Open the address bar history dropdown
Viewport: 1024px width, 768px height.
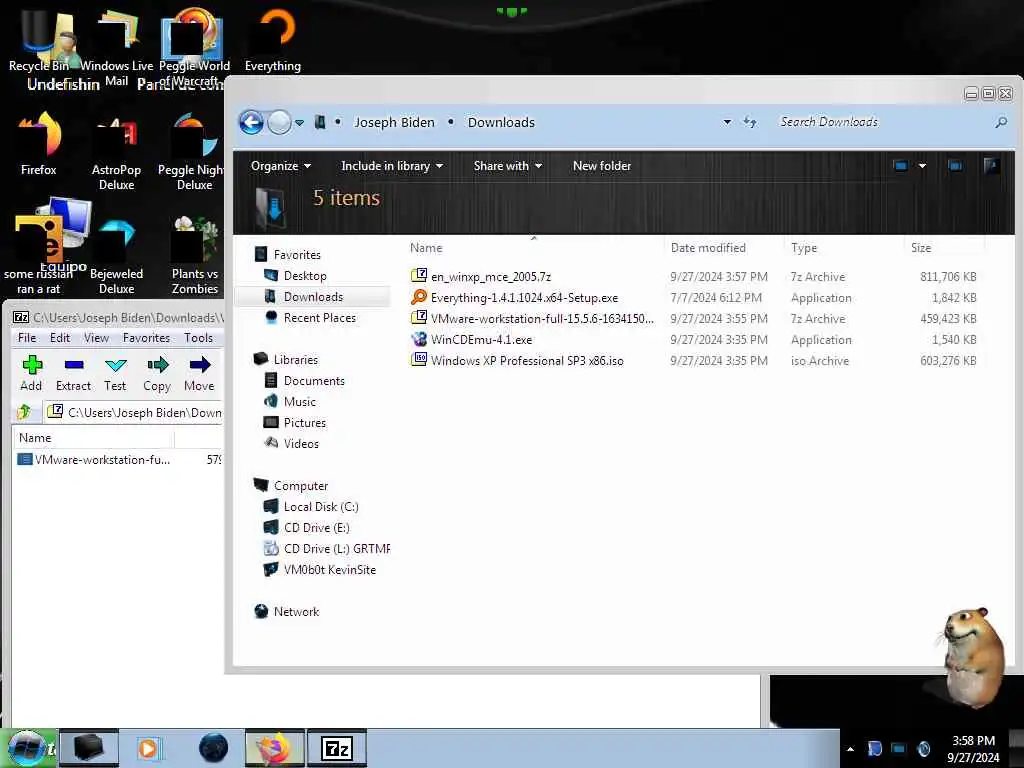727,122
